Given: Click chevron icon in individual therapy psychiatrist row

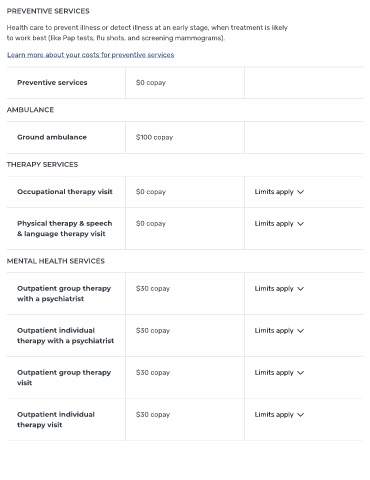Looking at the screenshot, I should tap(301, 331).
